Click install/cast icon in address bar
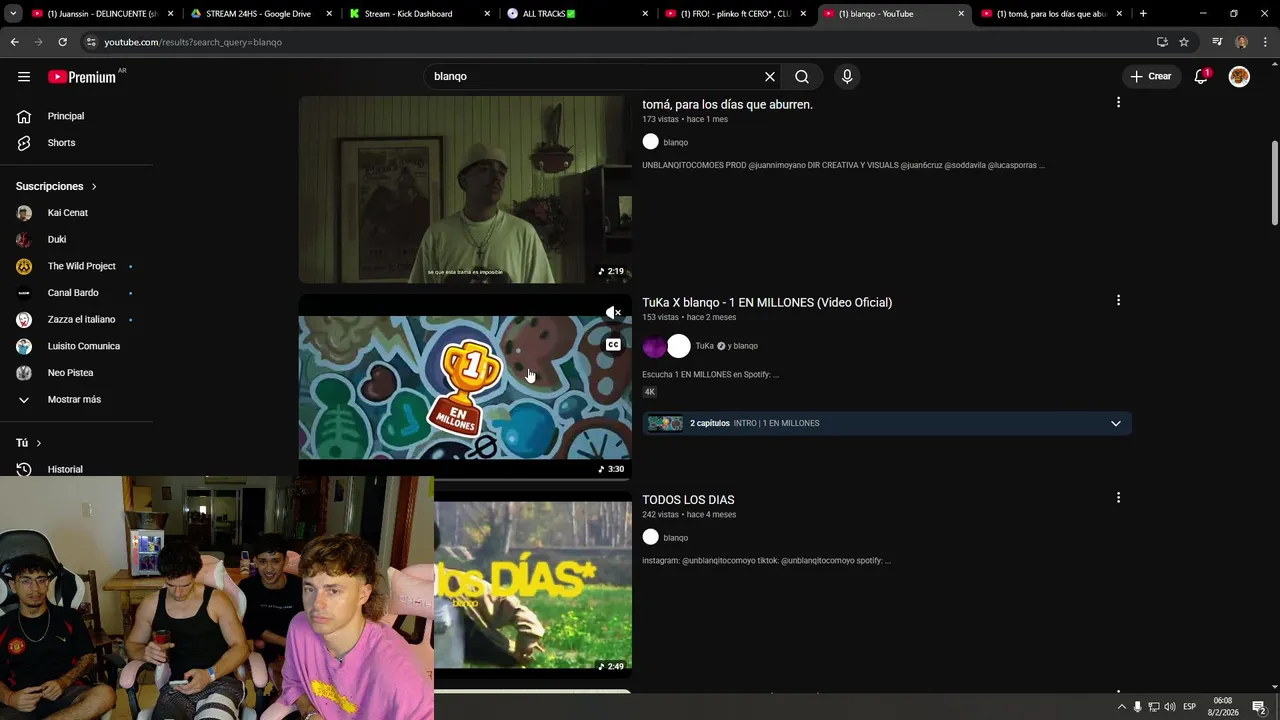This screenshot has height=720, width=1280. click(x=1162, y=42)
